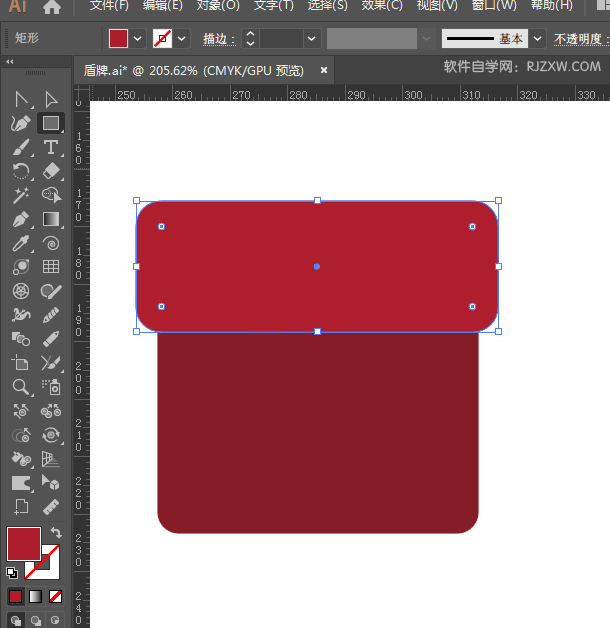Select the Gradient tool

pos(51,219)
